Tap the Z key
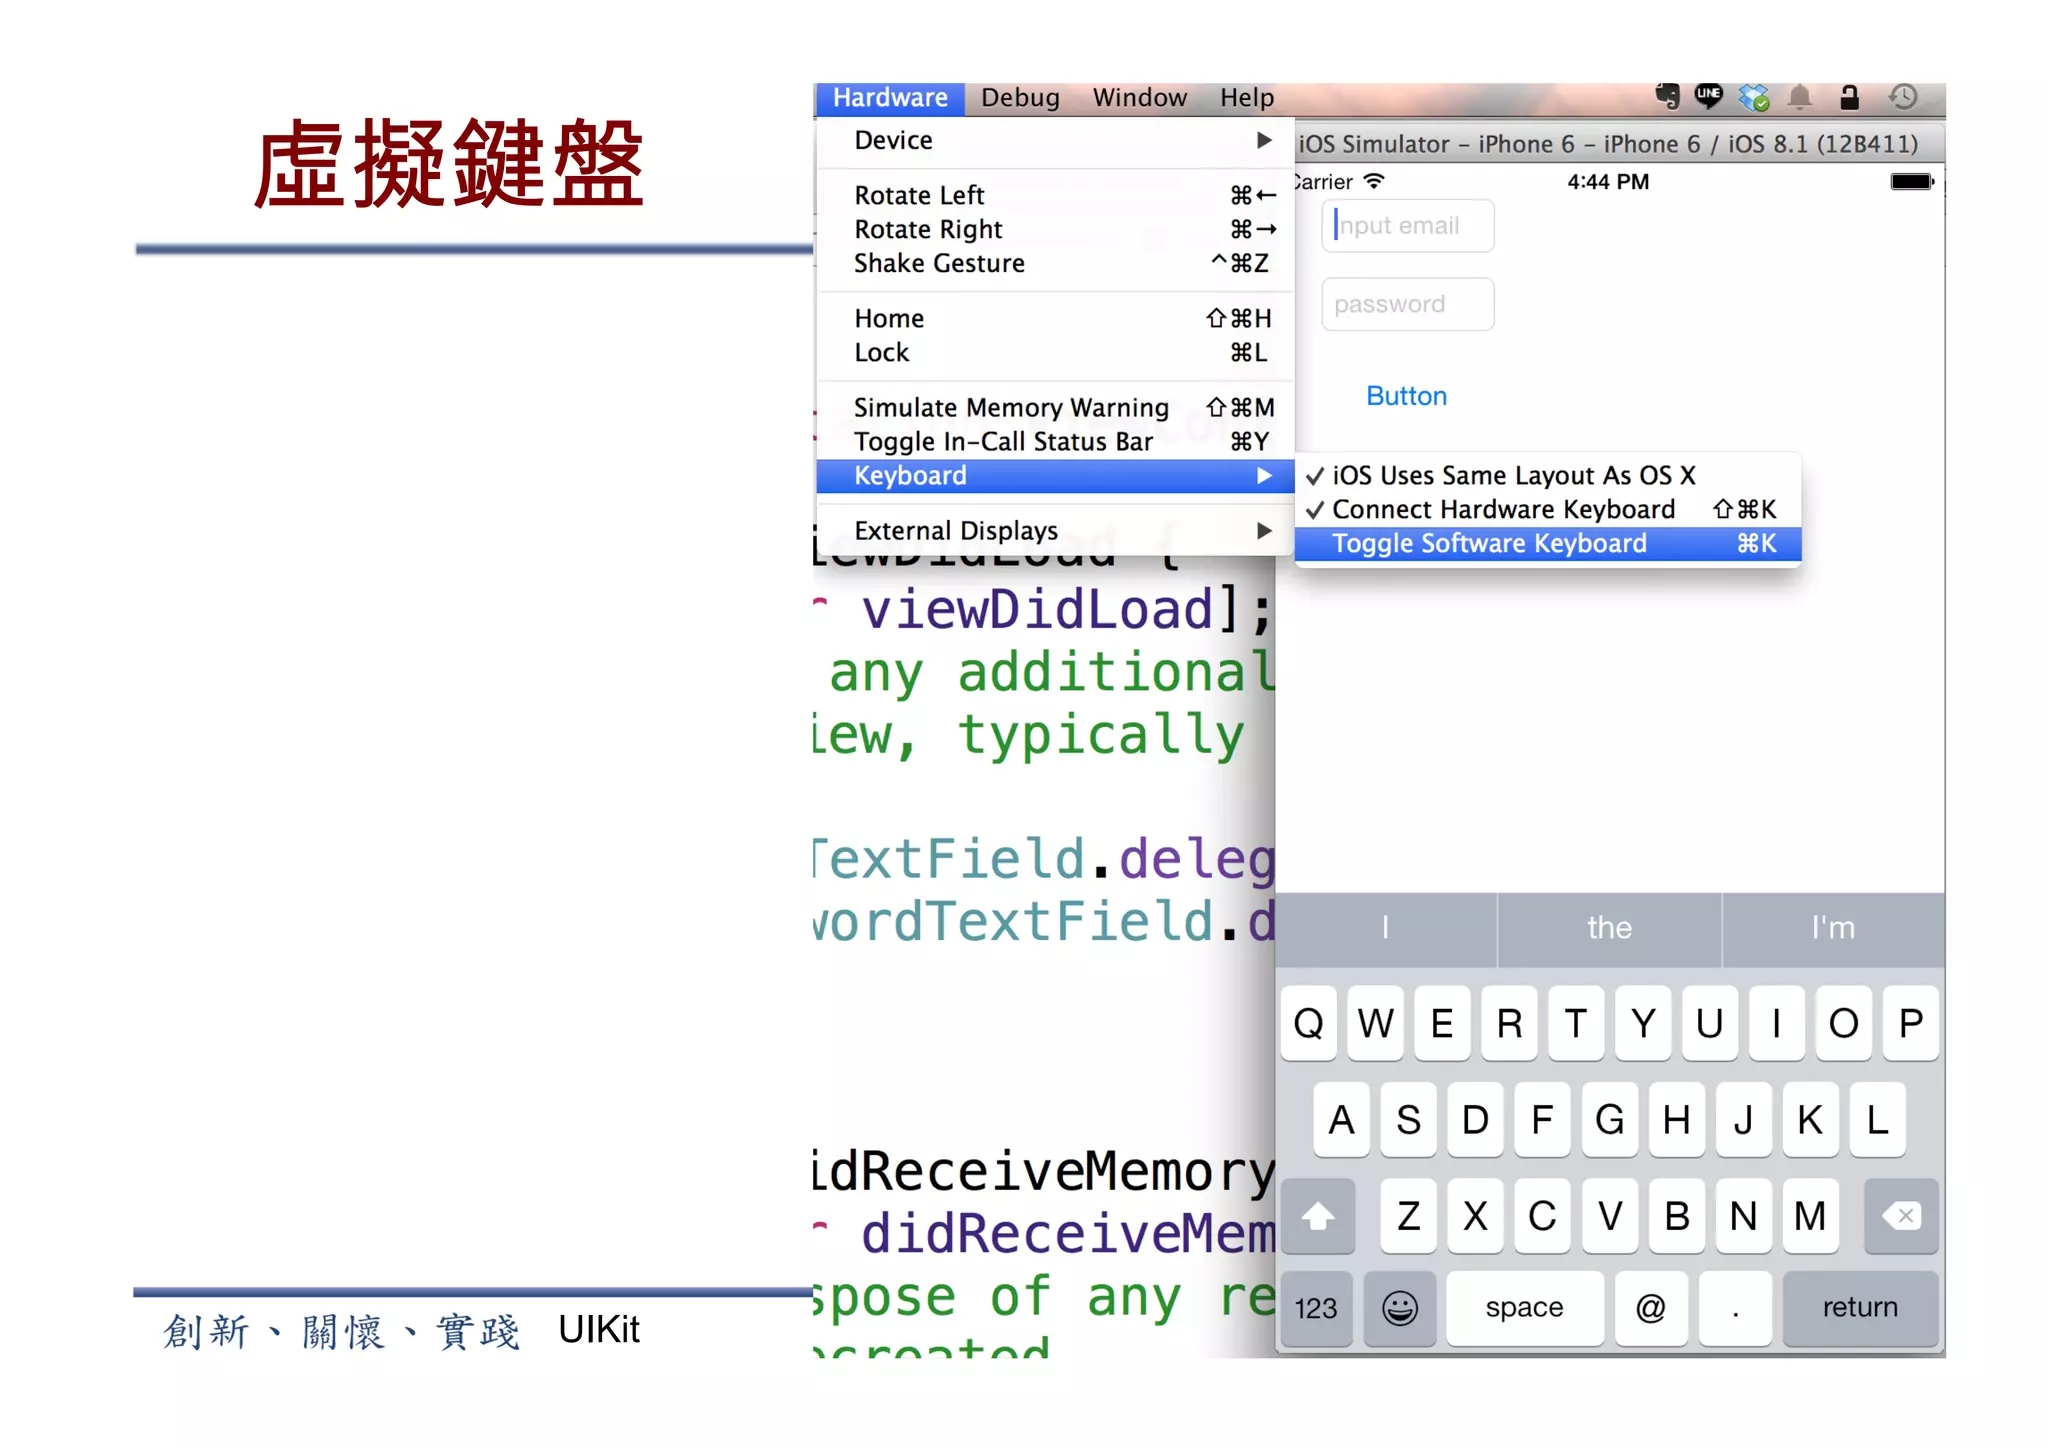 pos(1408,1217)
